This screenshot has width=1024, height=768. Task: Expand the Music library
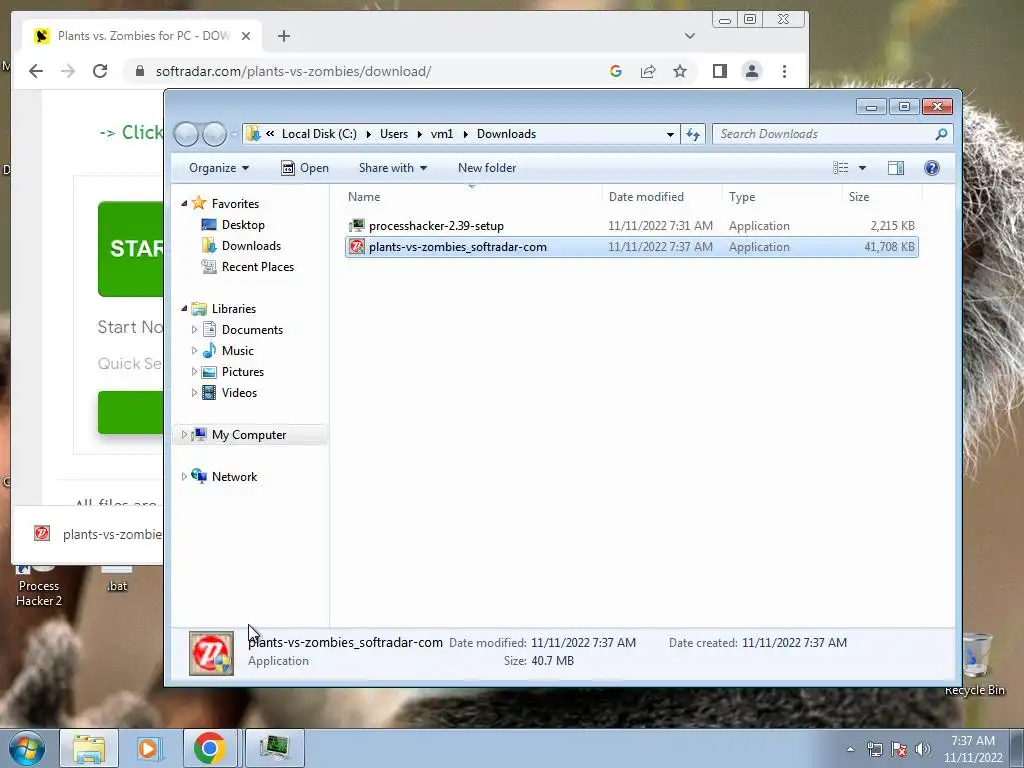(194, 351)
